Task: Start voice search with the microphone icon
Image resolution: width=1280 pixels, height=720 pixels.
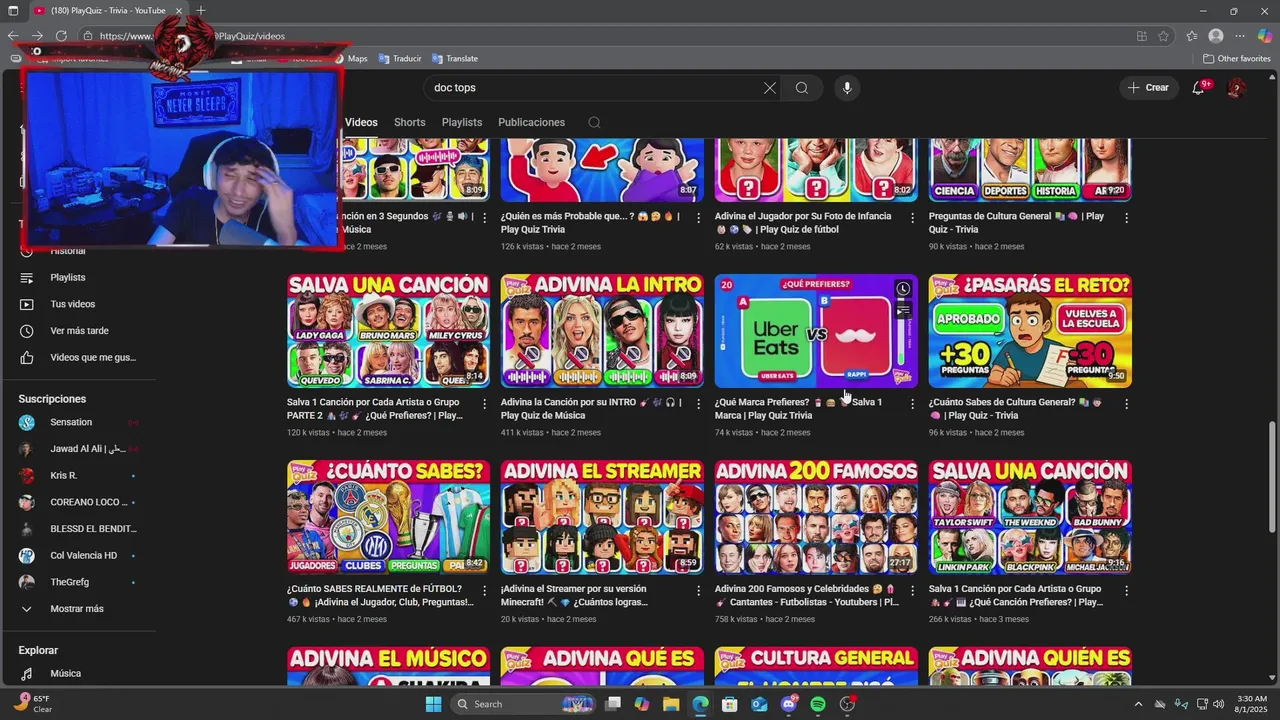Action: (x=847, y=88)
